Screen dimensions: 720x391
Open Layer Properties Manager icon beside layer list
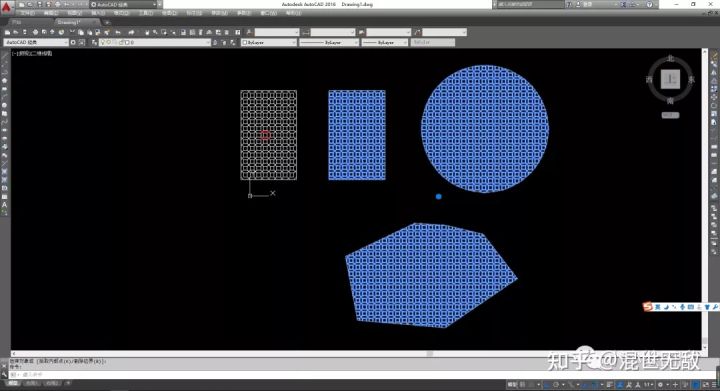95,42
